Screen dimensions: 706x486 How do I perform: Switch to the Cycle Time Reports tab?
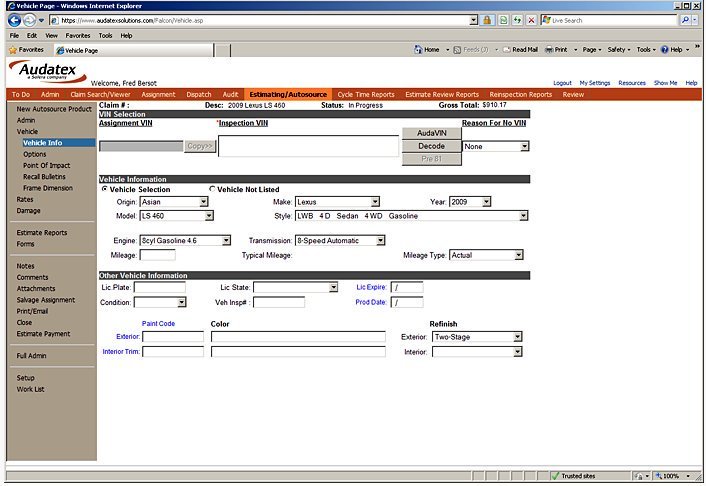(x=366, y=95)
